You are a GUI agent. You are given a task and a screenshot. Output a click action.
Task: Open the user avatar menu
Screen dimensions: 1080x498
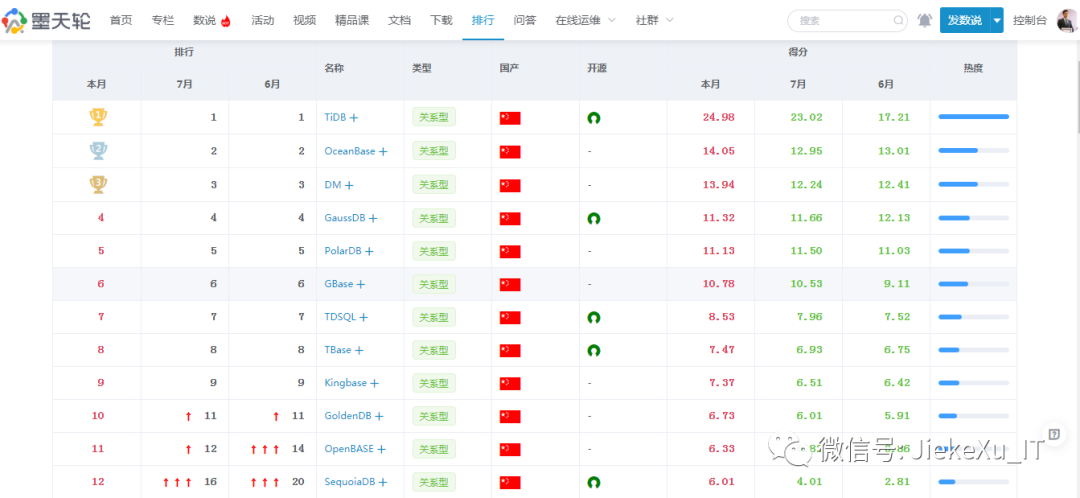click(x=1065, y=21)
